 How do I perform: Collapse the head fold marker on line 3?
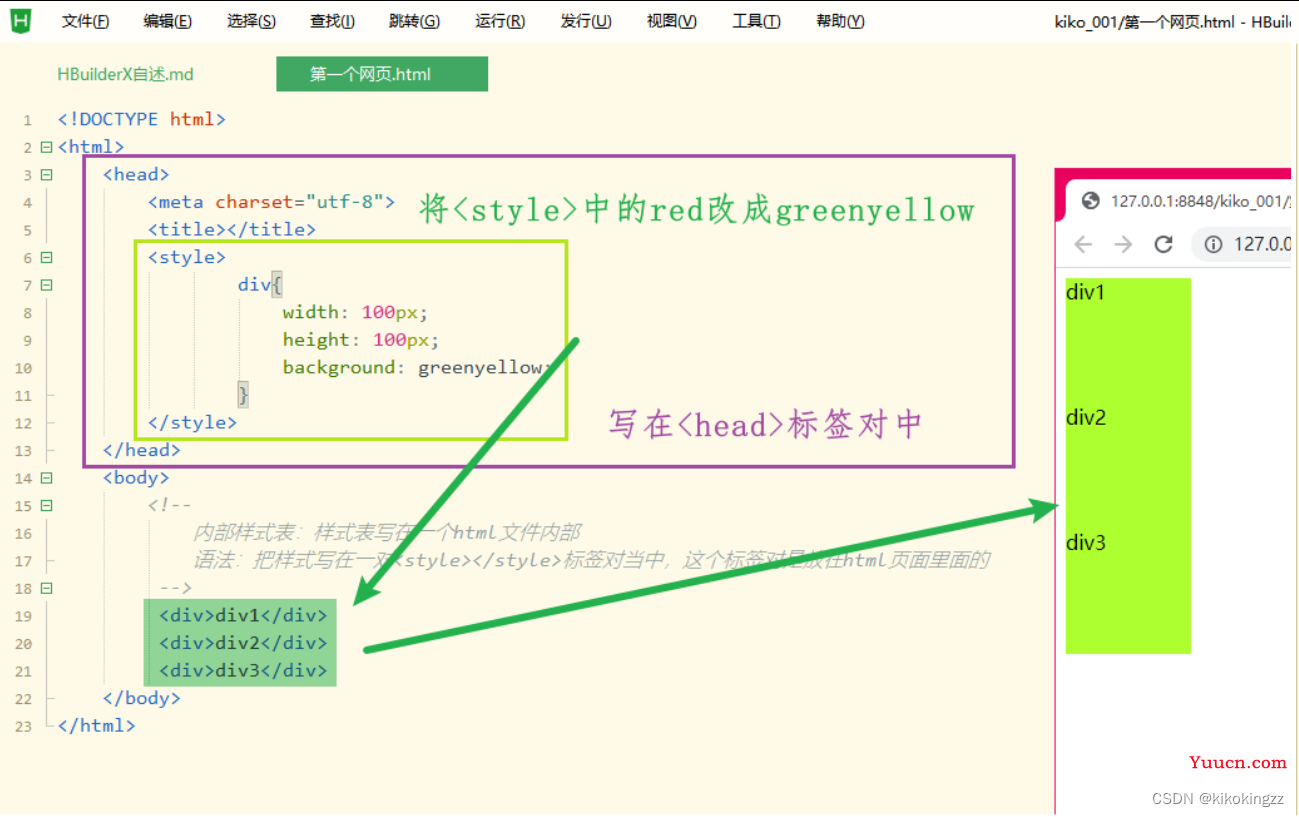(46, 175)
